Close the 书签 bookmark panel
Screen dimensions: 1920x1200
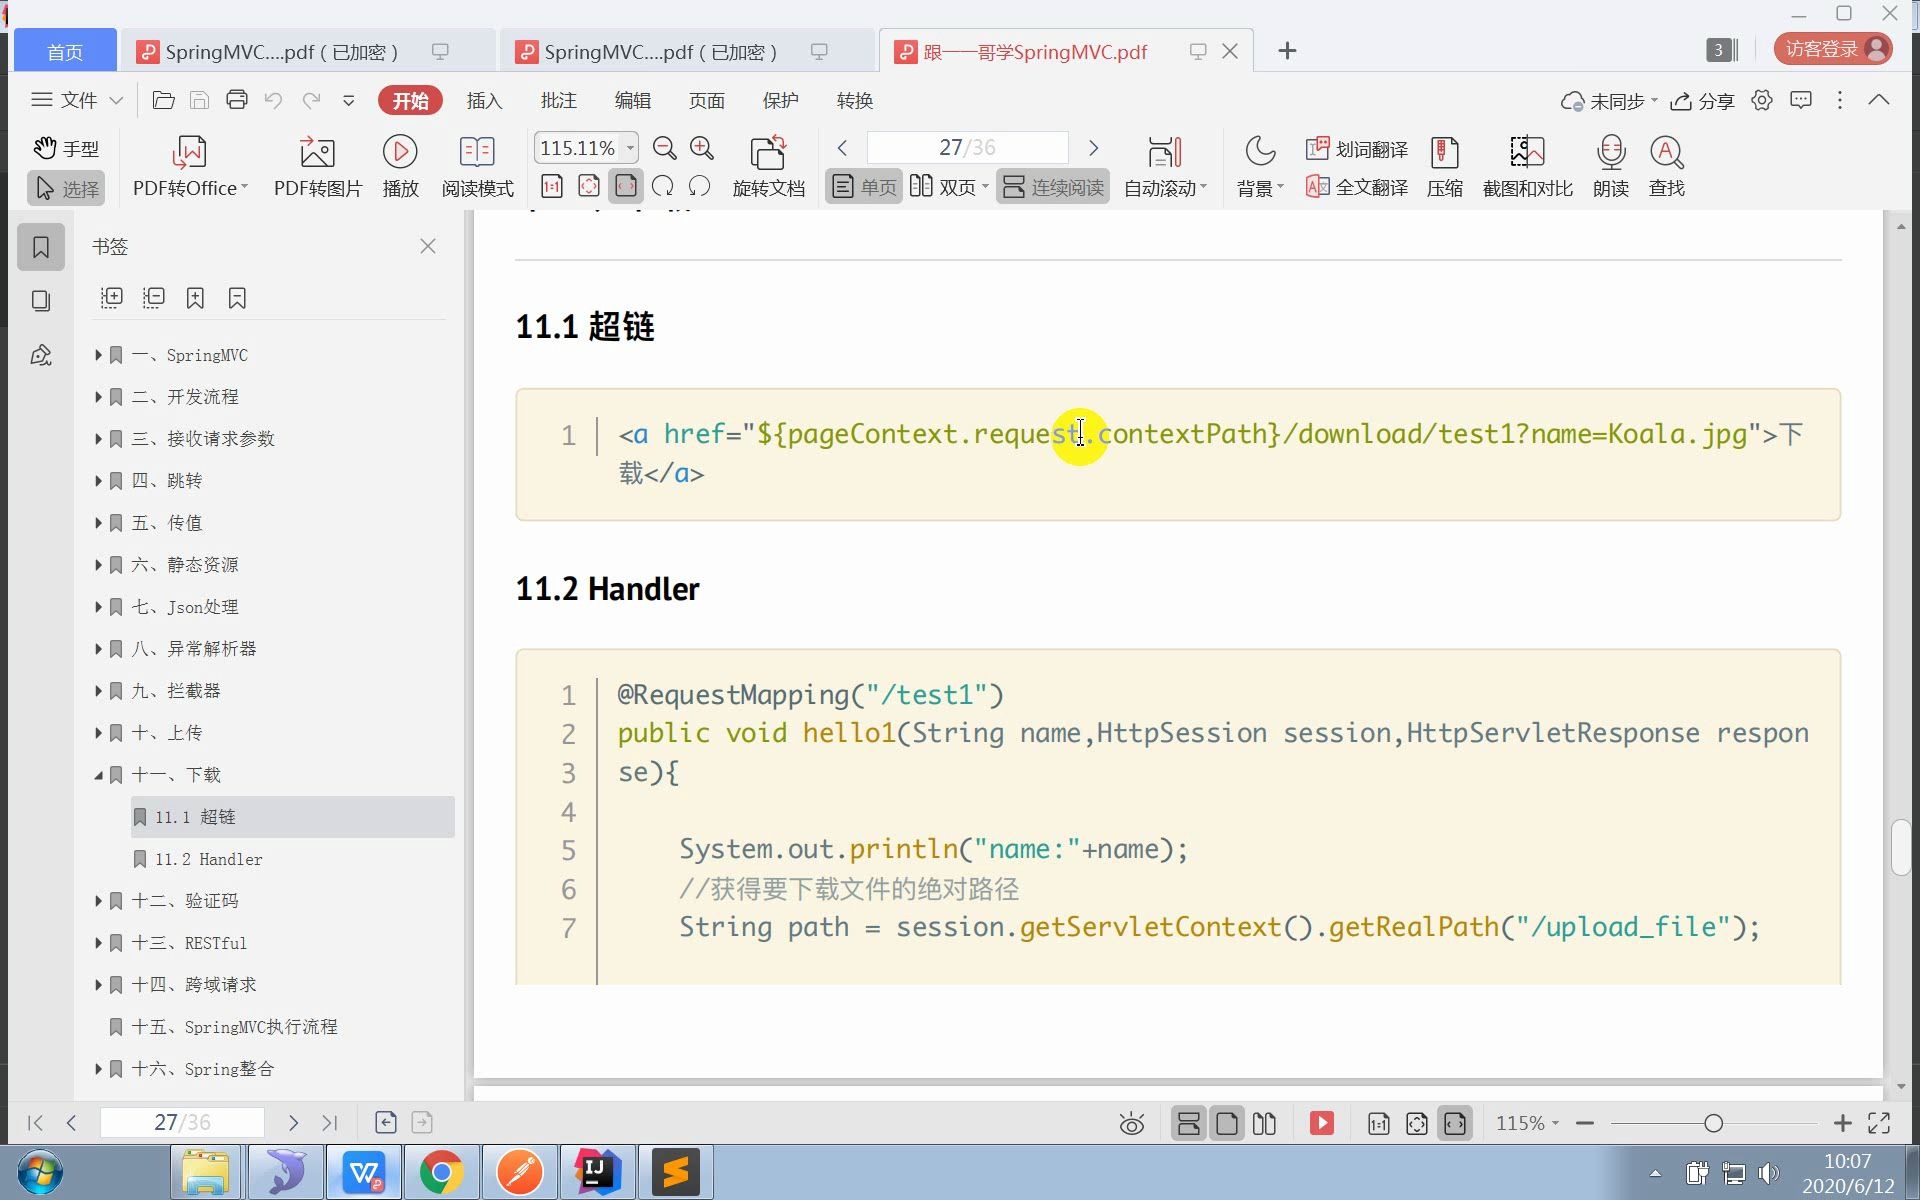pyautogui.click(x=428, y=246)
